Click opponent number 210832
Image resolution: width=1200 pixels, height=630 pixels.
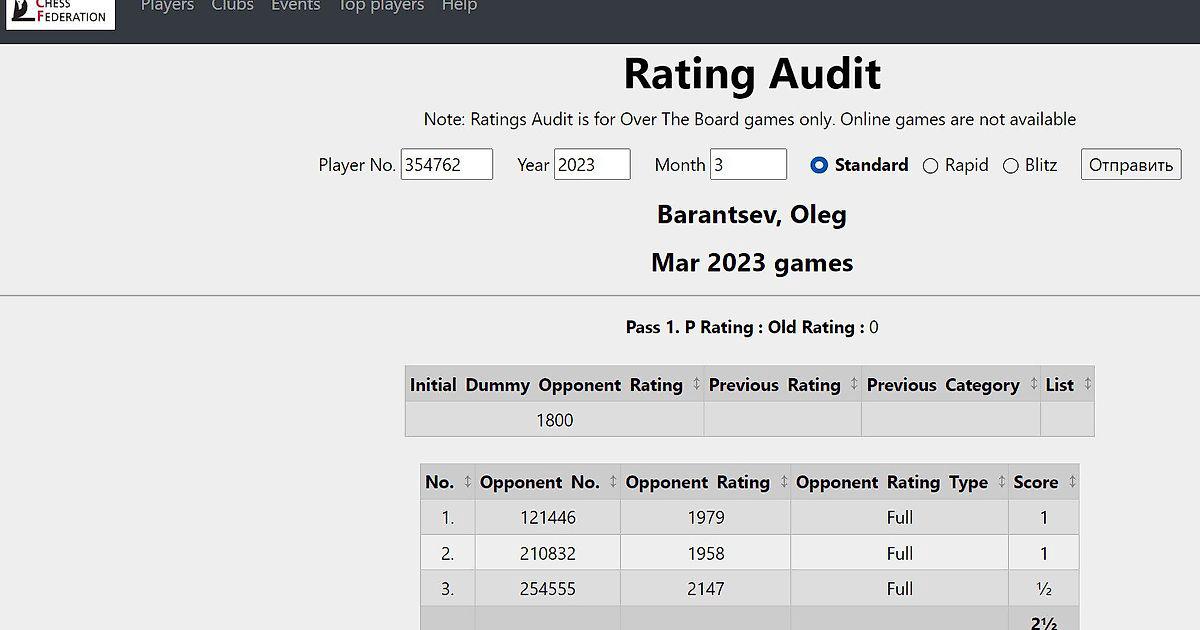(548, 553)
